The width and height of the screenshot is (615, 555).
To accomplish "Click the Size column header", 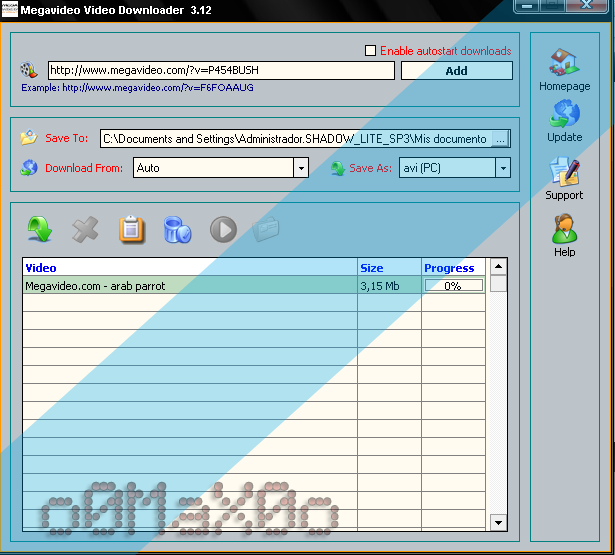I will pyautogui.click(x=389, y=267).
